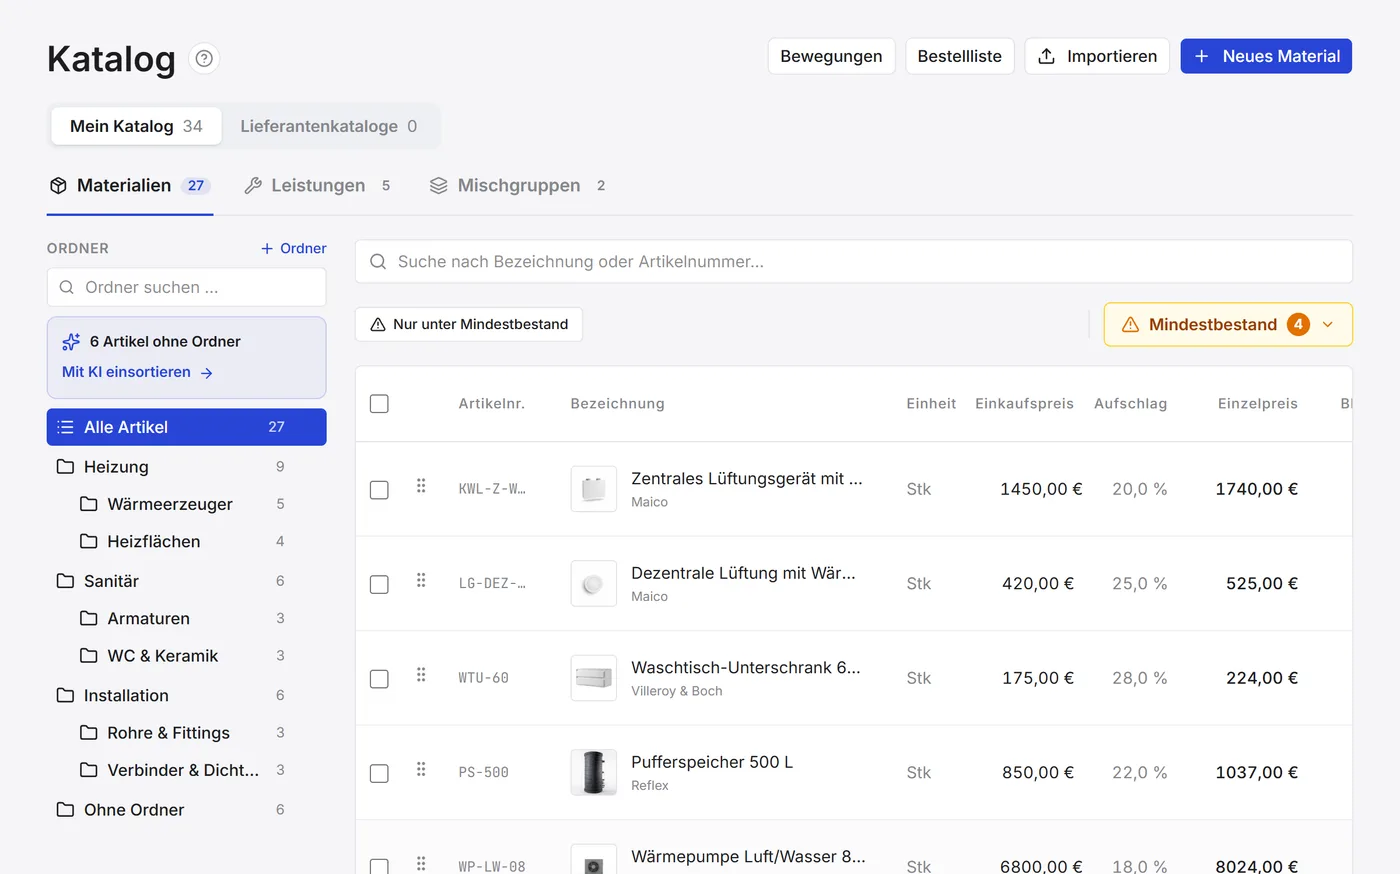This screenshot has width=1400, height=874.
Task: Click the 25,0 % markup cell
Action: tap(1140, 584)
